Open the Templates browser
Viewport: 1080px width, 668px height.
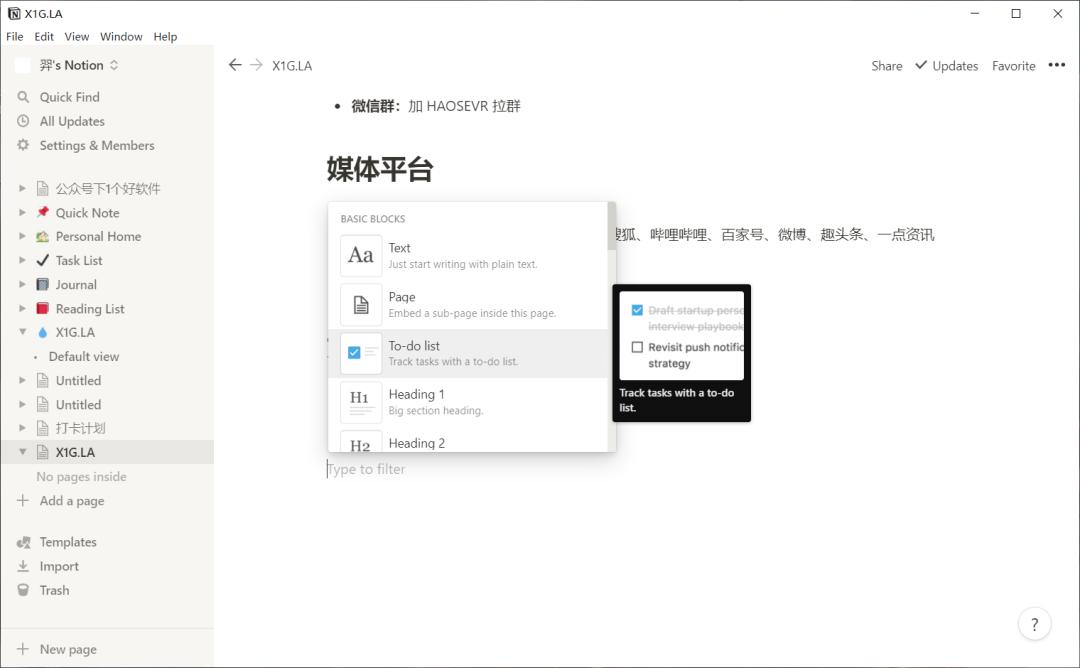coord(67,541)
